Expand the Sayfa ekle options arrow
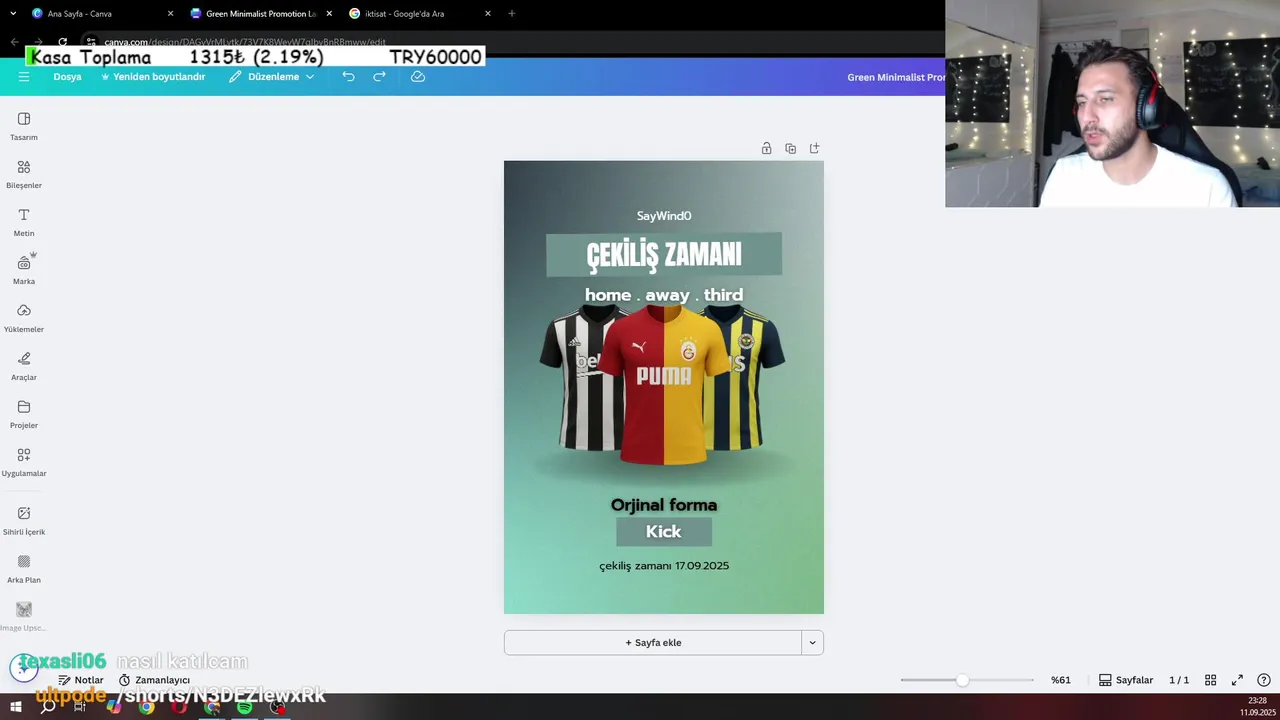 (812, 643)
